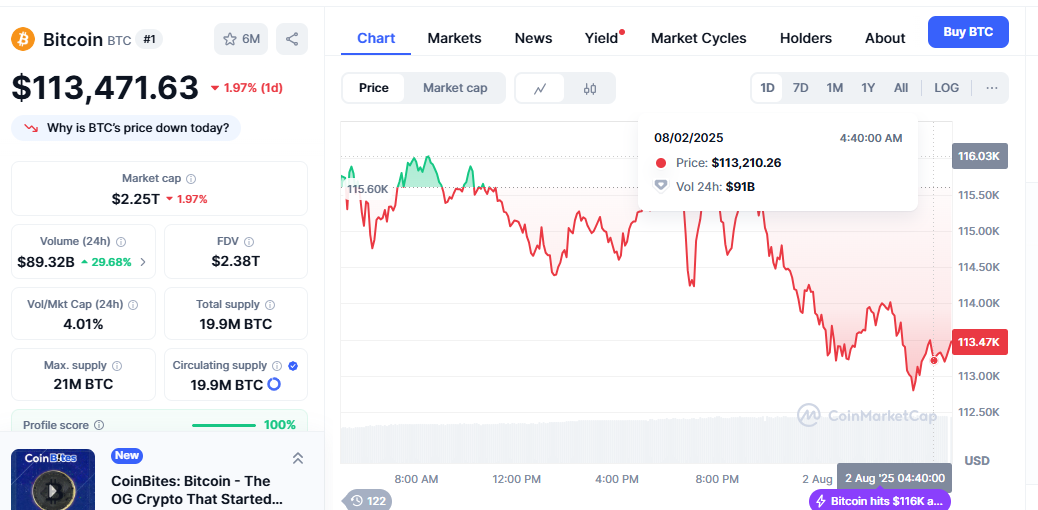Viewport: 1038px width, 510px height.
Task: Select the line chart view icon
Action: (540, 88)
